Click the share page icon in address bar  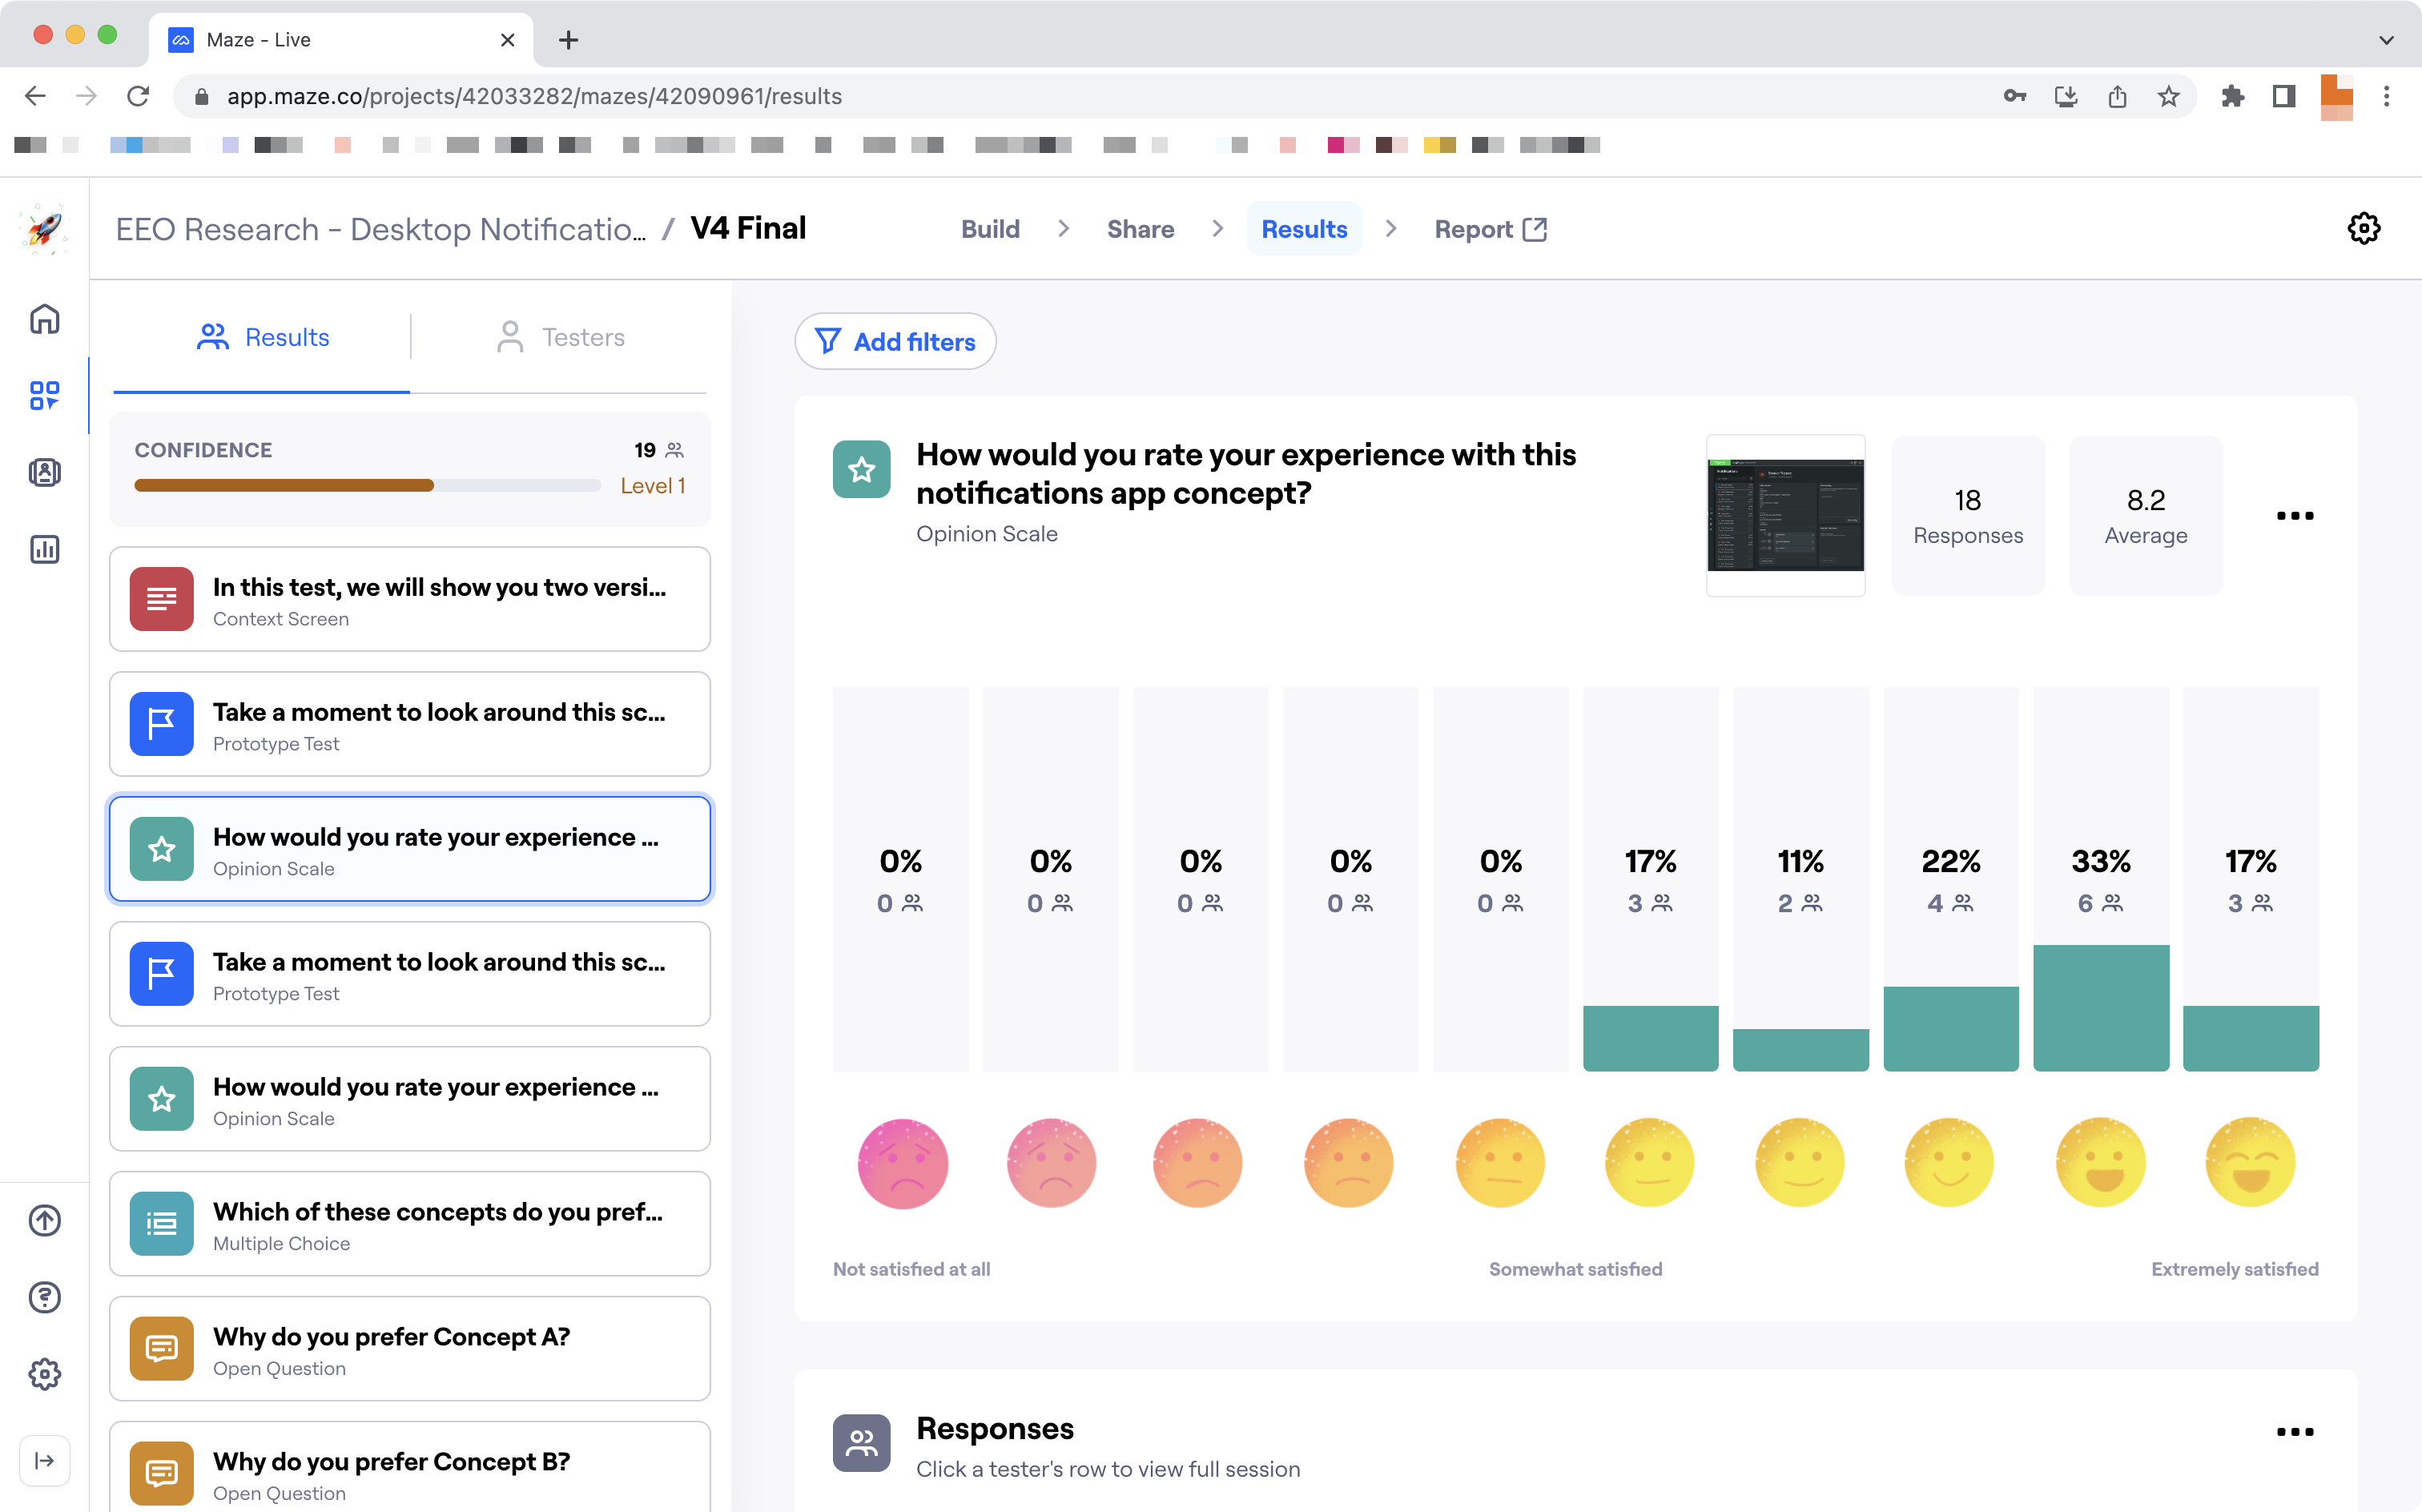(2117, 96)
